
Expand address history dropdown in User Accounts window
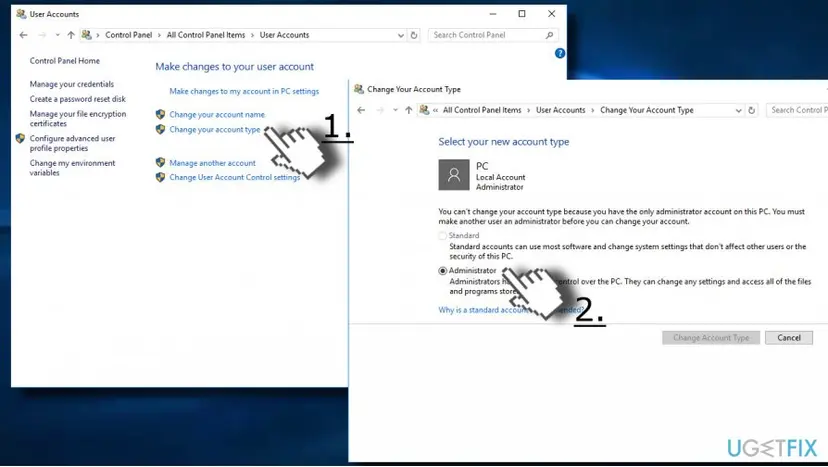click(x=400, y=35)
